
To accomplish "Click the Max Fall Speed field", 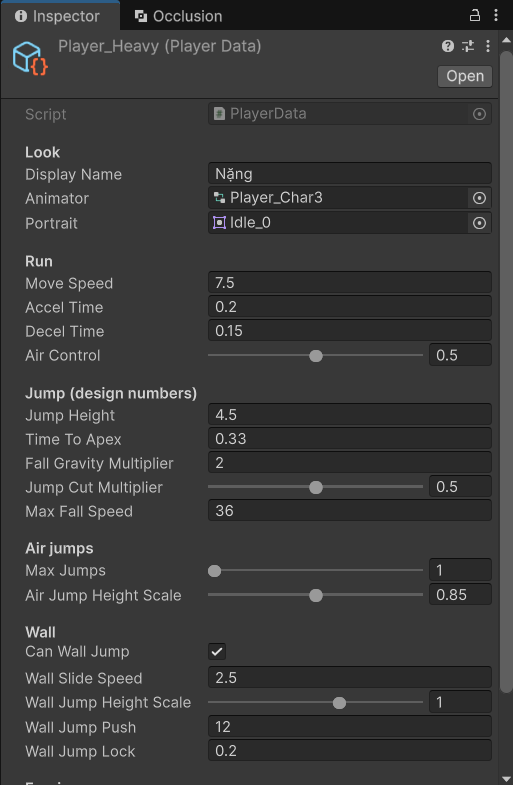I will (x=350, y=511).
